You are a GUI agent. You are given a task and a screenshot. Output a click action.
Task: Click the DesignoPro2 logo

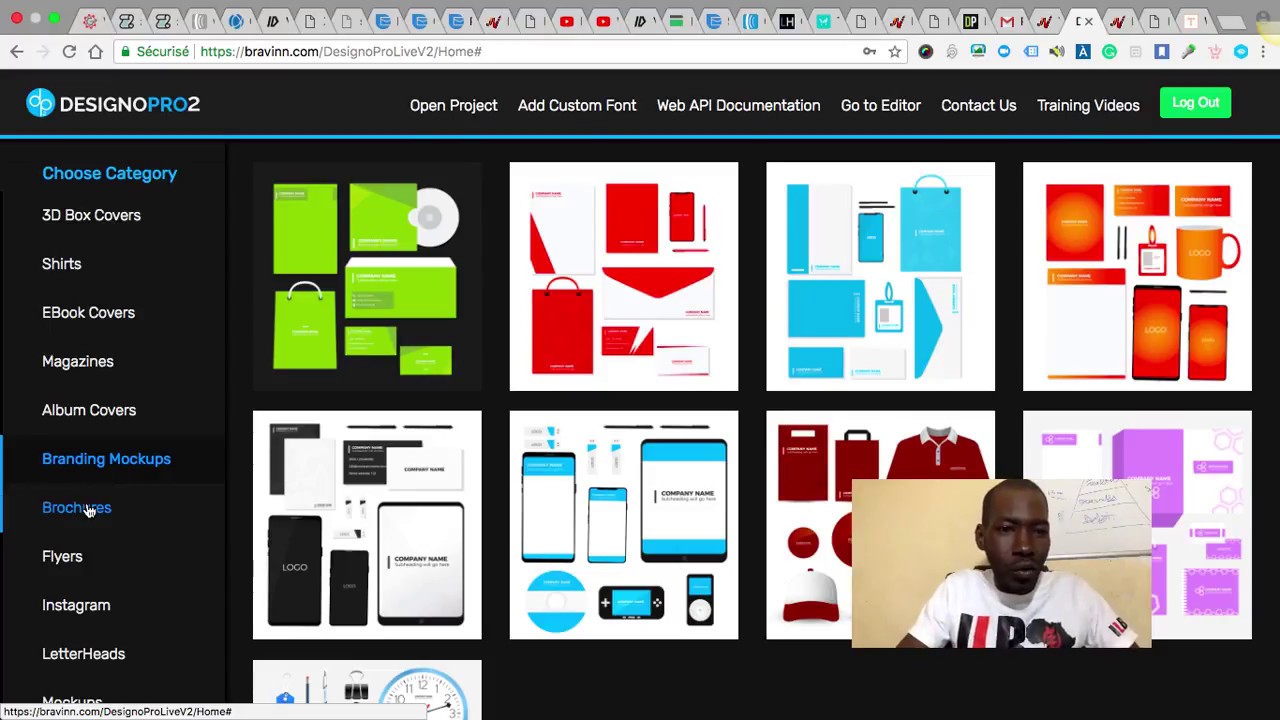tap(113, 103)
